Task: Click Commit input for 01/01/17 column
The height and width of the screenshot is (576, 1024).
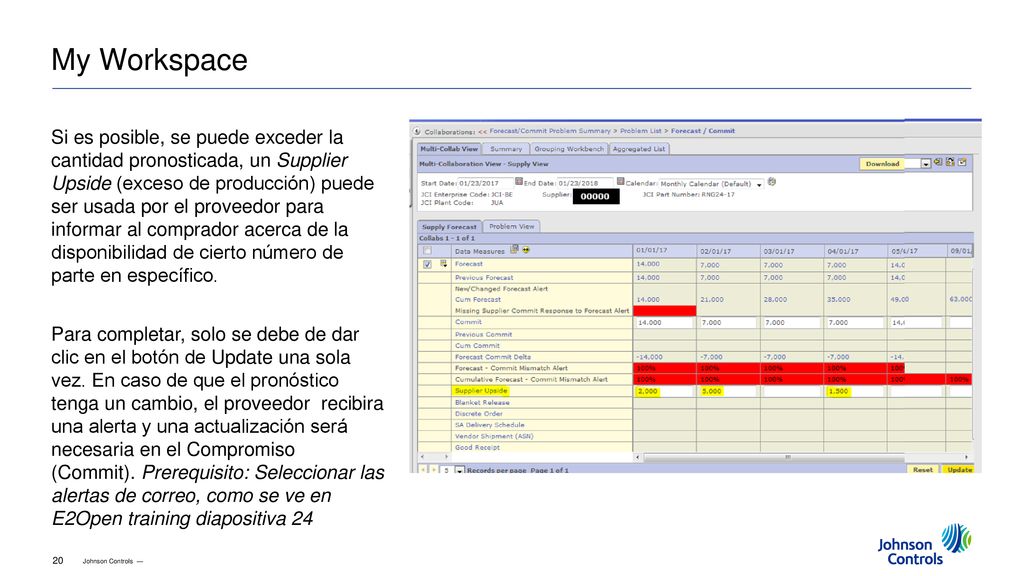Action: [664, 323]
